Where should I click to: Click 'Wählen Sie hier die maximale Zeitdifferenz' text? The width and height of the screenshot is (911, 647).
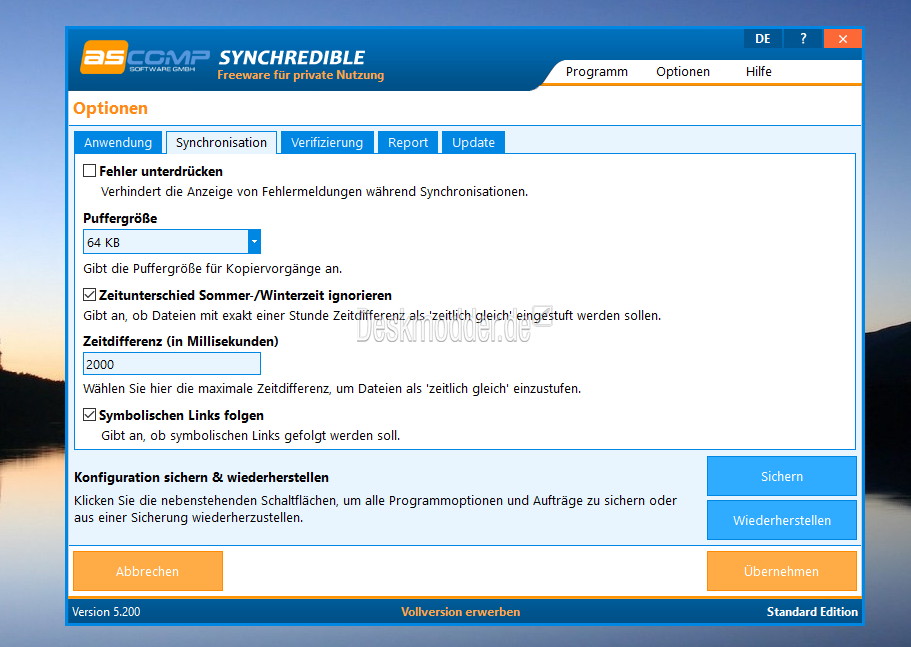[332, 389]
